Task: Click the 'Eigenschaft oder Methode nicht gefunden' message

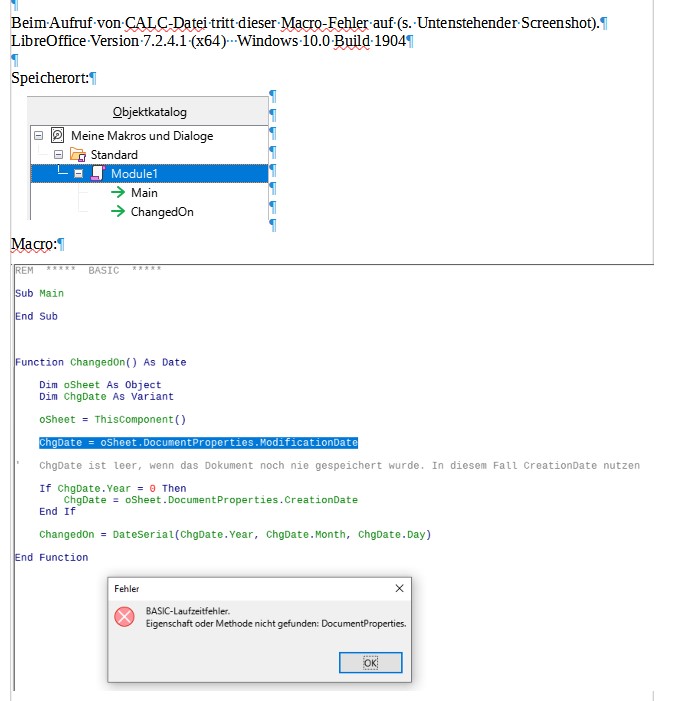Action: (x=276, y=624)
